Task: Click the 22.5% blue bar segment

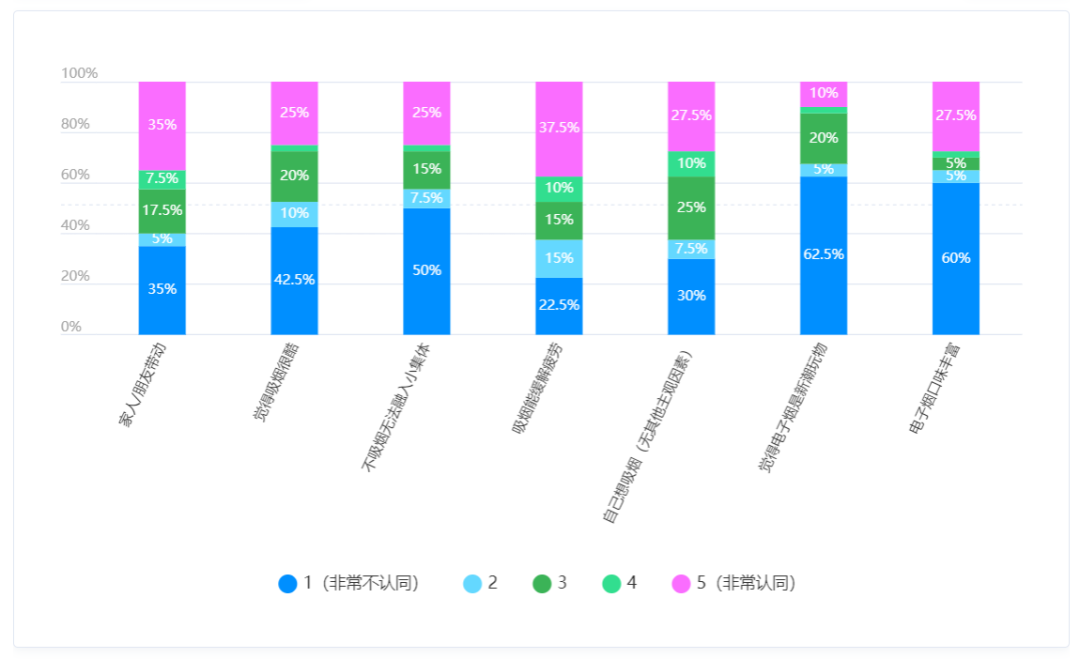Action: [559, 305]
